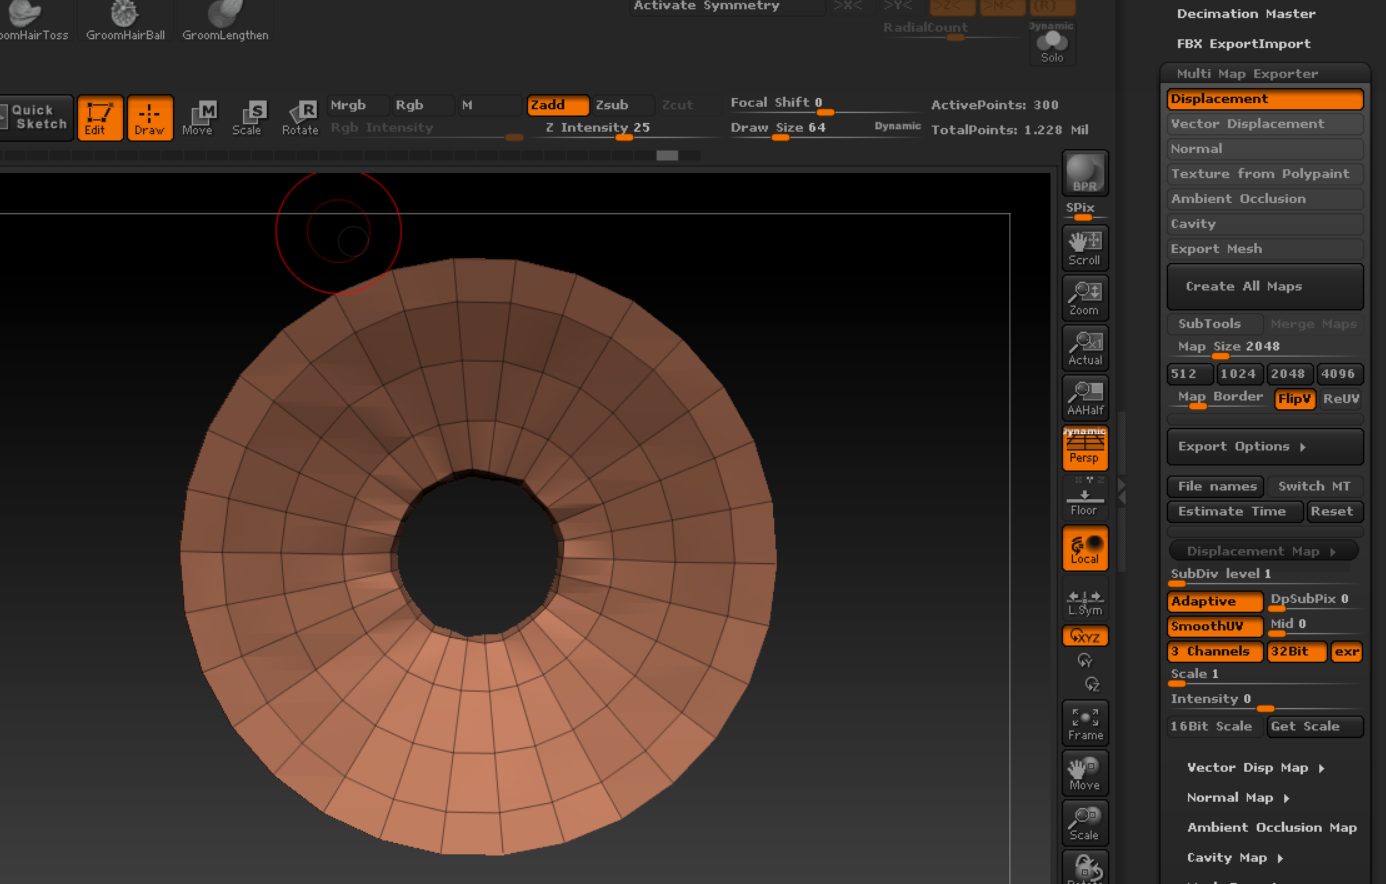
Task: Toggle Export Mesh option
Action: 1265,249
